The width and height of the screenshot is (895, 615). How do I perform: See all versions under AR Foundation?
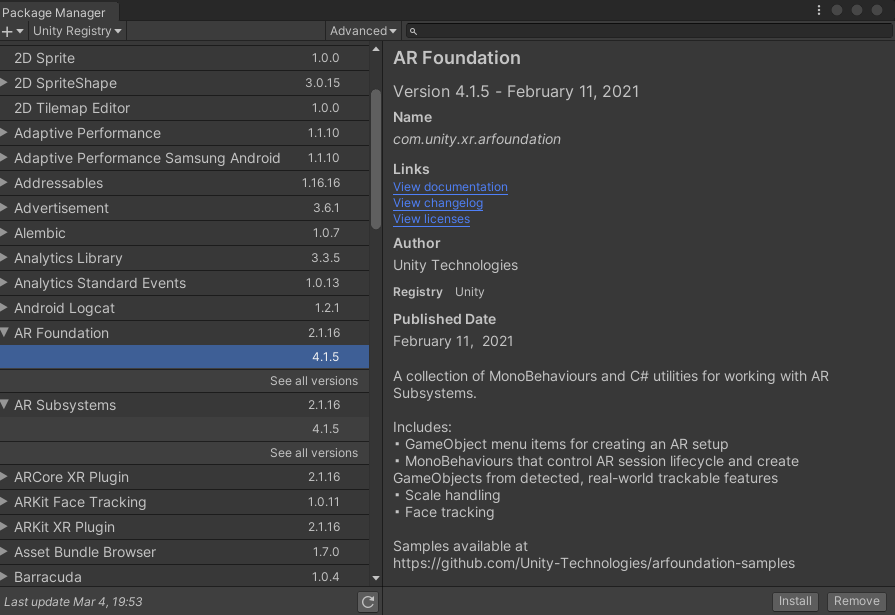point(313,381)
